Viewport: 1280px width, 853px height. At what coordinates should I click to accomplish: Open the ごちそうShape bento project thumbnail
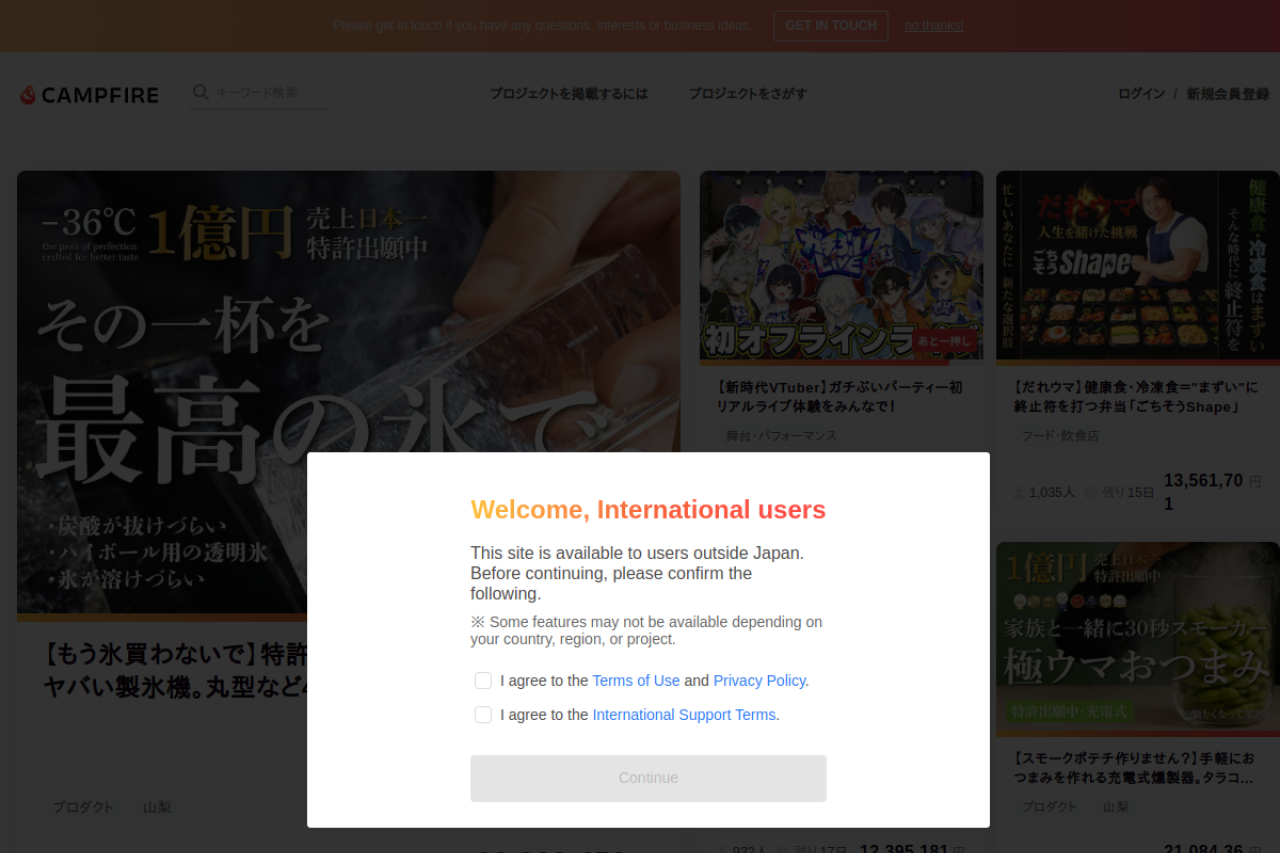pyautogui.click(x=1138, y=265)
